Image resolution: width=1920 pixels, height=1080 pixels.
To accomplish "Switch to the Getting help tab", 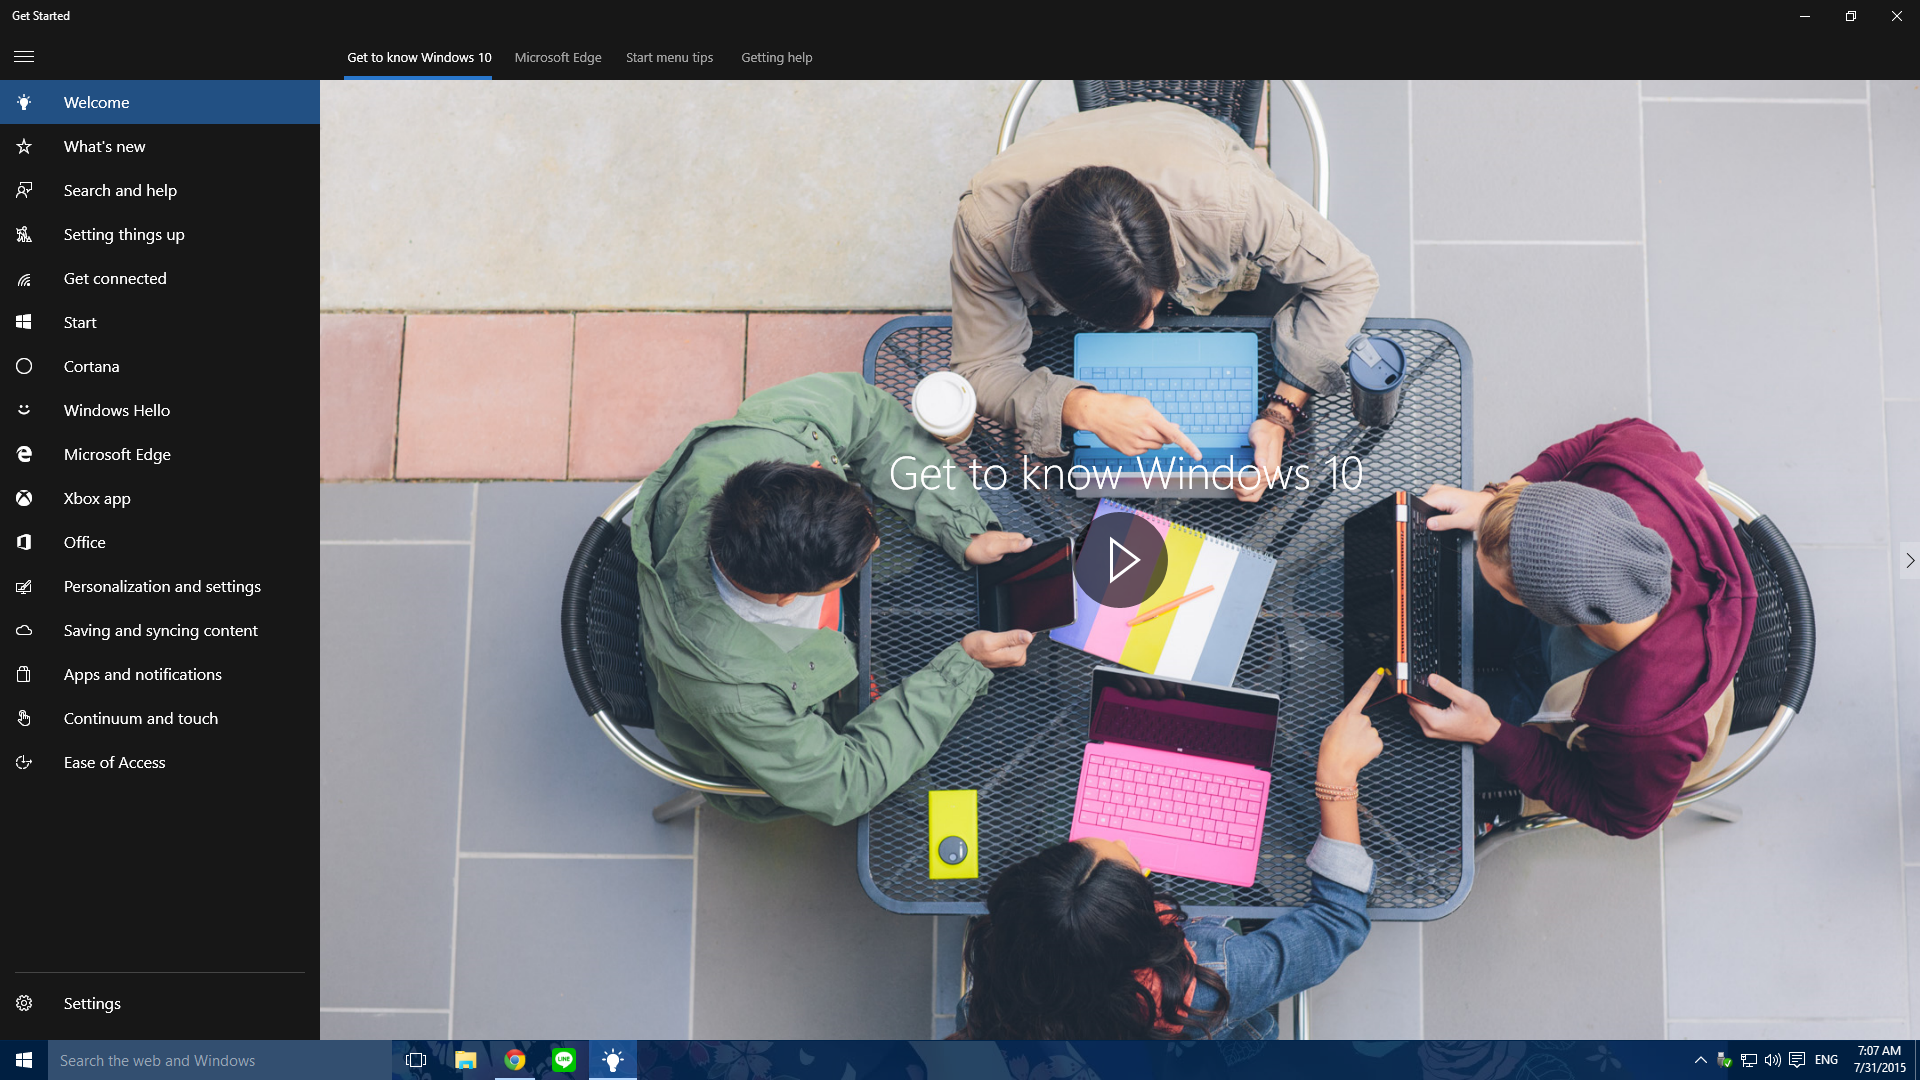I will [777, 58].
